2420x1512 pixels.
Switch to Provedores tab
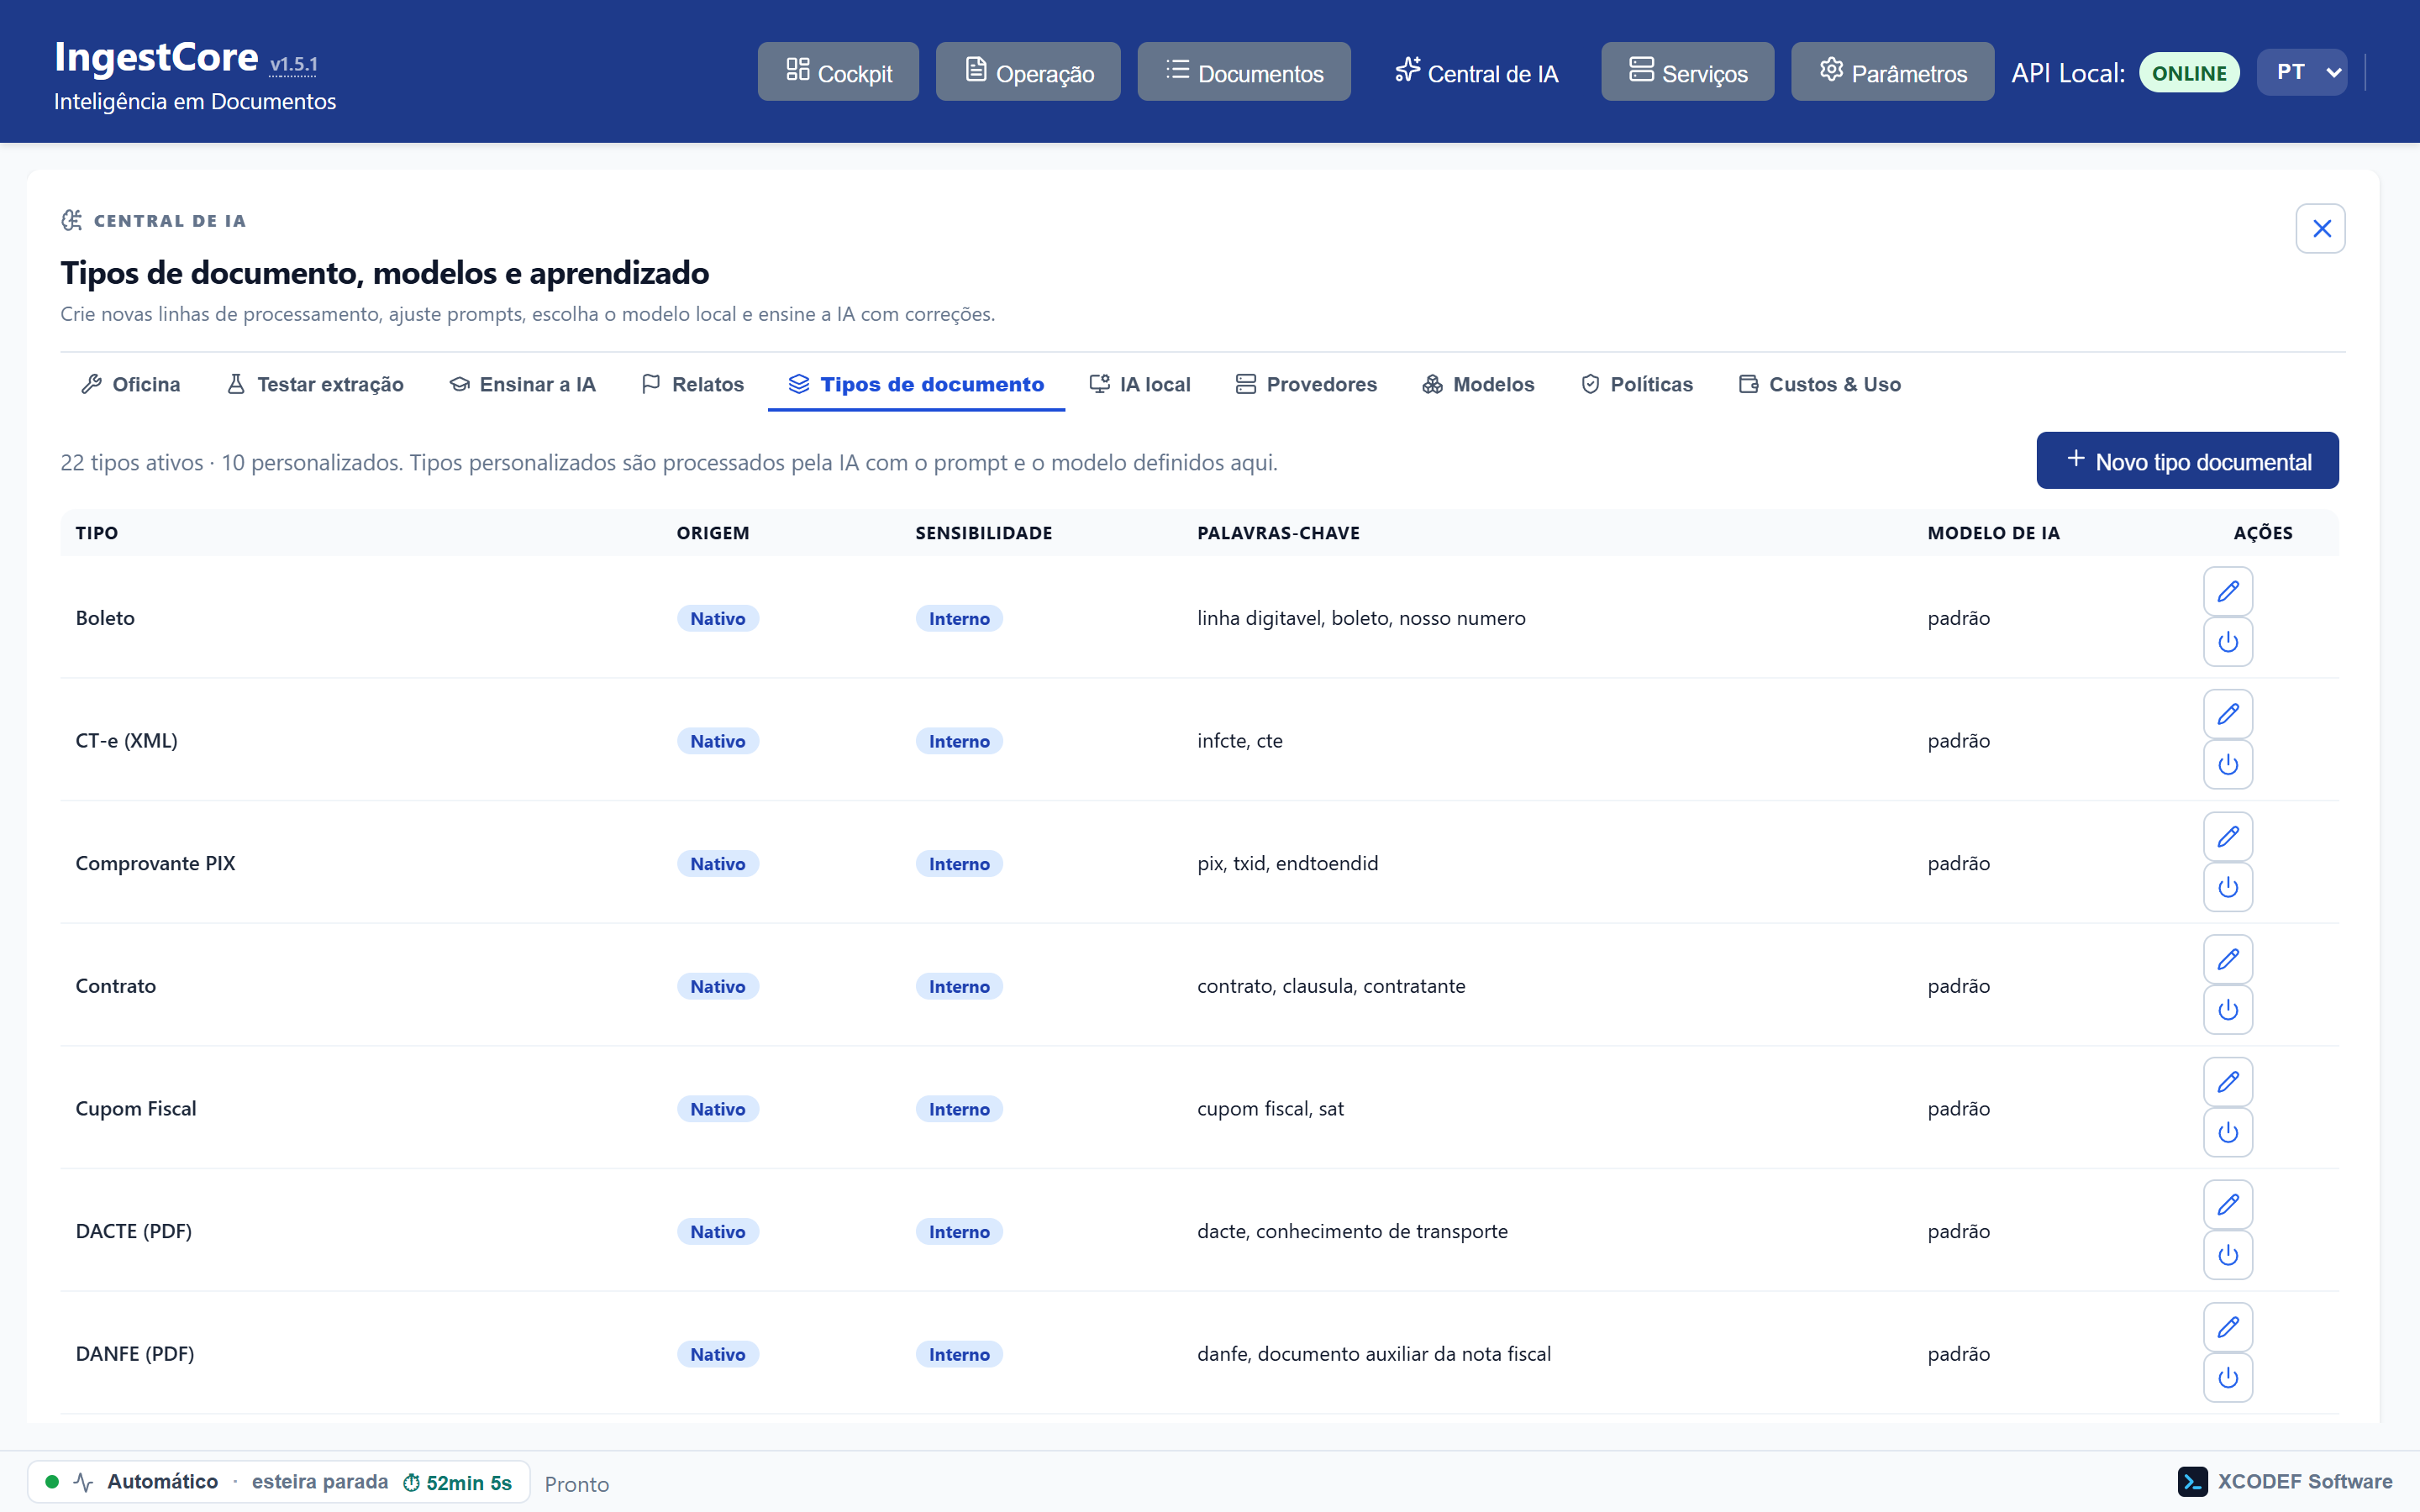[x=1306, y=385]
